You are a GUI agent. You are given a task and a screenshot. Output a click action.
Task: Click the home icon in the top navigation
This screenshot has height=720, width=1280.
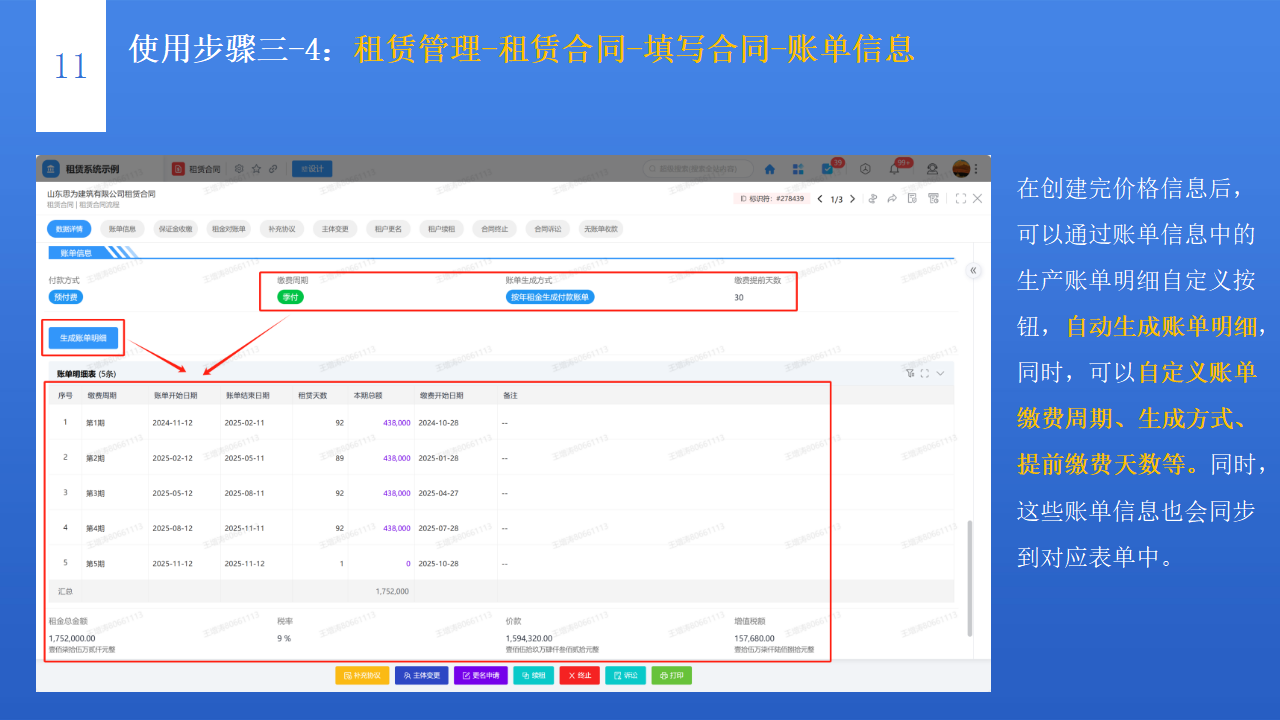click(770, 168)
